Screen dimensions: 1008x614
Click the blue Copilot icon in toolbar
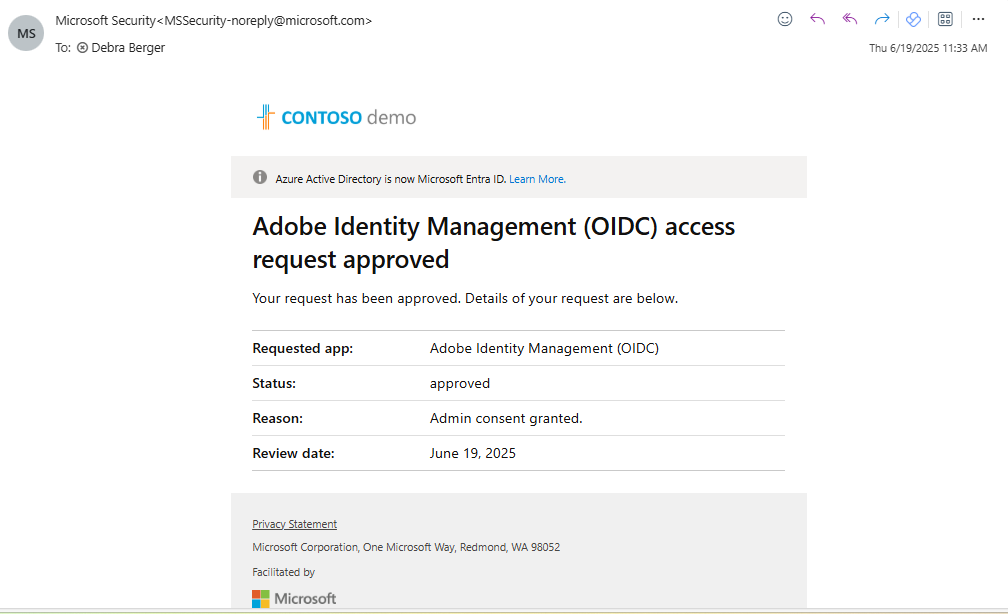click(x=913, y=19)
